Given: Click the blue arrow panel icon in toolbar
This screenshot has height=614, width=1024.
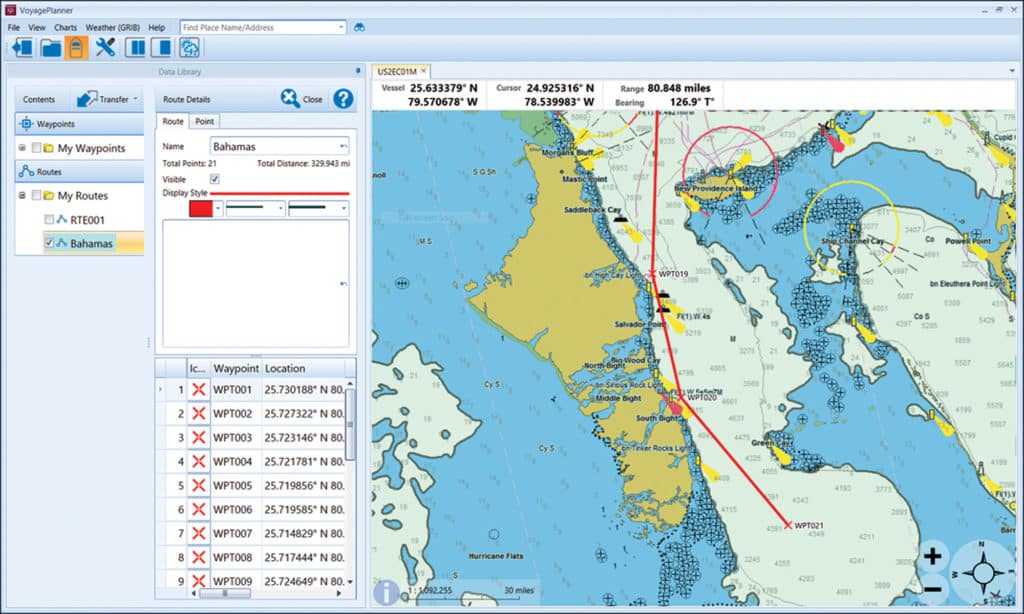Looking at the screenshot, I should 22,48.
